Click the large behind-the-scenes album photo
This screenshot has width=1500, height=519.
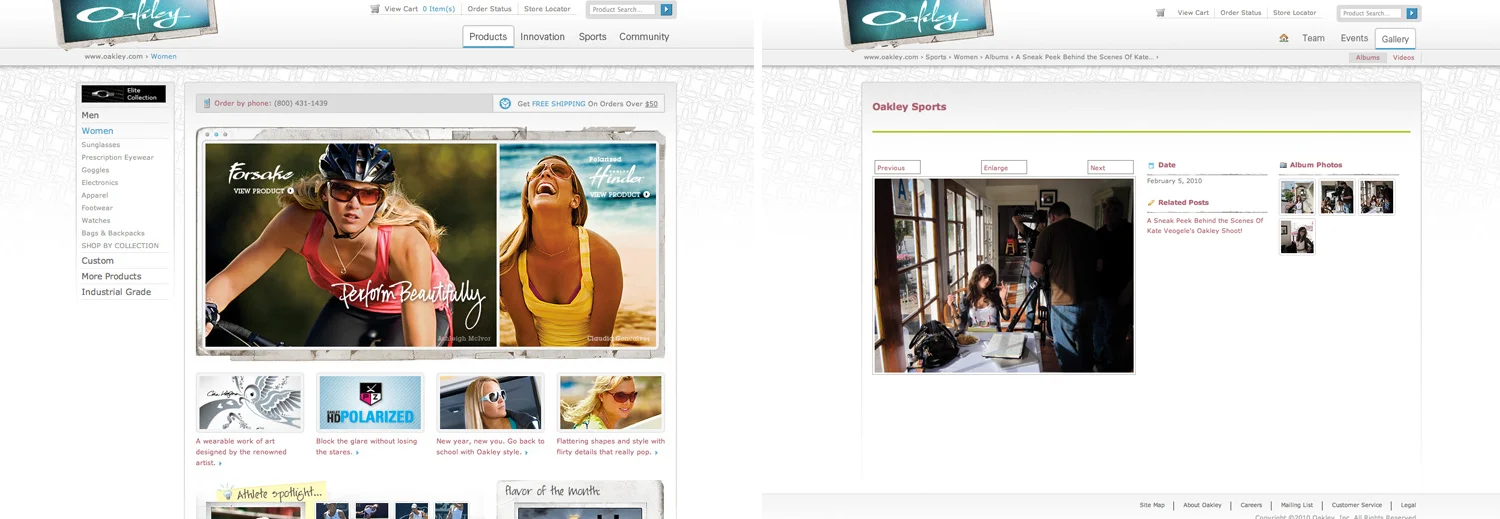click(x=1004, y=276)
